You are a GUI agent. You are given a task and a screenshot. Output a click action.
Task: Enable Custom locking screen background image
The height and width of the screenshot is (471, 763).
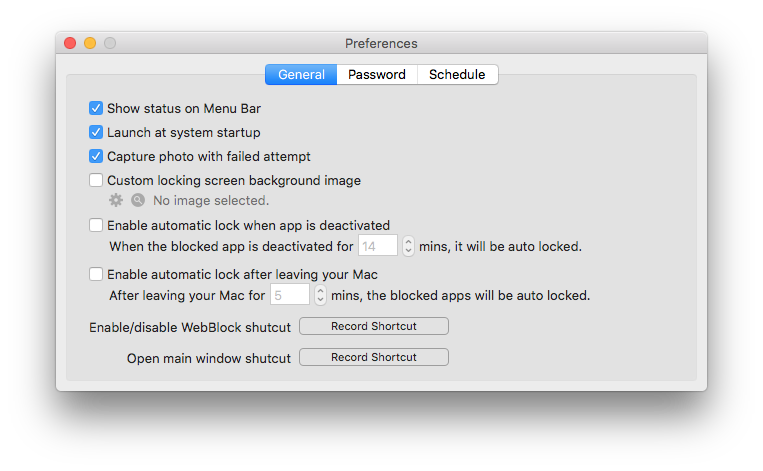(96, 180)
